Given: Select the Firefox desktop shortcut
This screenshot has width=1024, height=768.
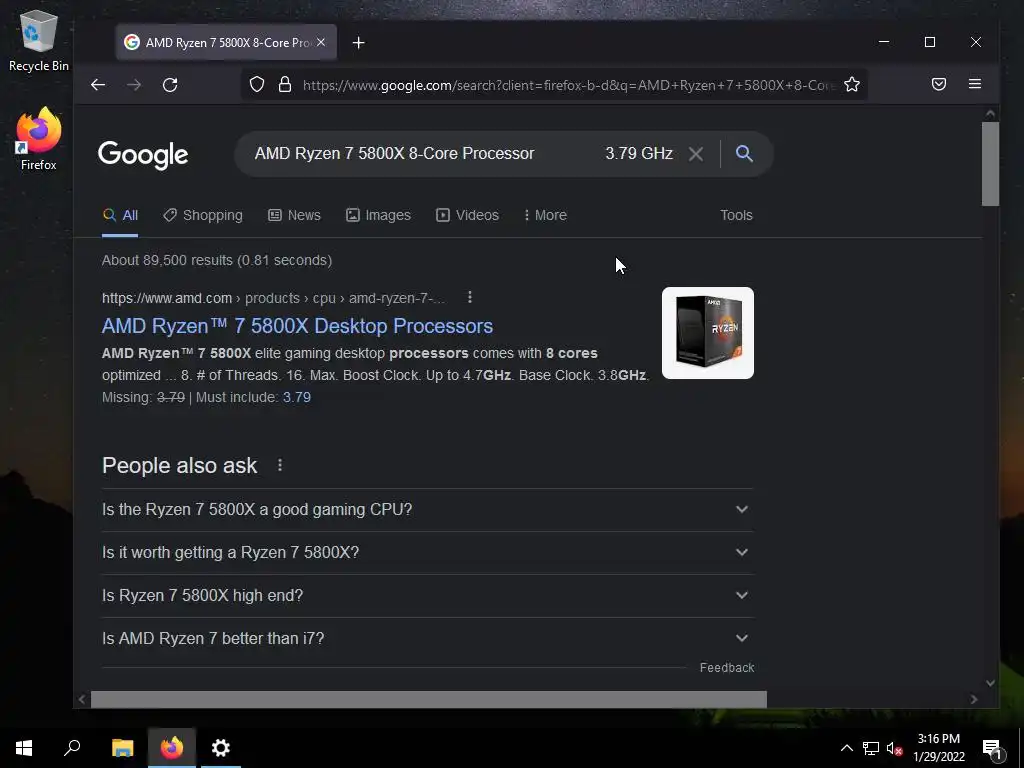Looking at the screenshot, I should 39,139.
